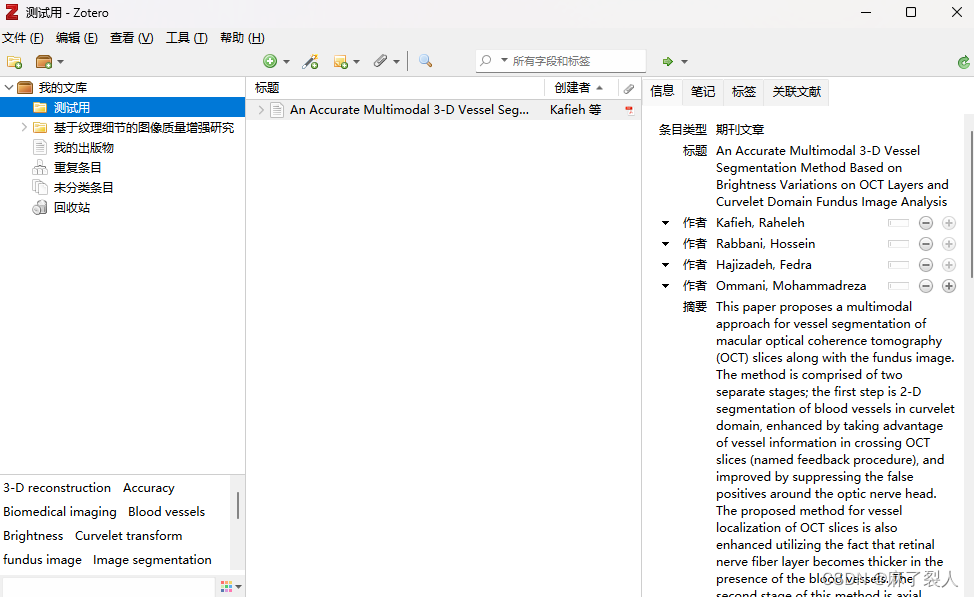Open creator type dropdown for Hajizadeh, Fedra
This screenshot has width=974, height=597.
pos(665,265)
